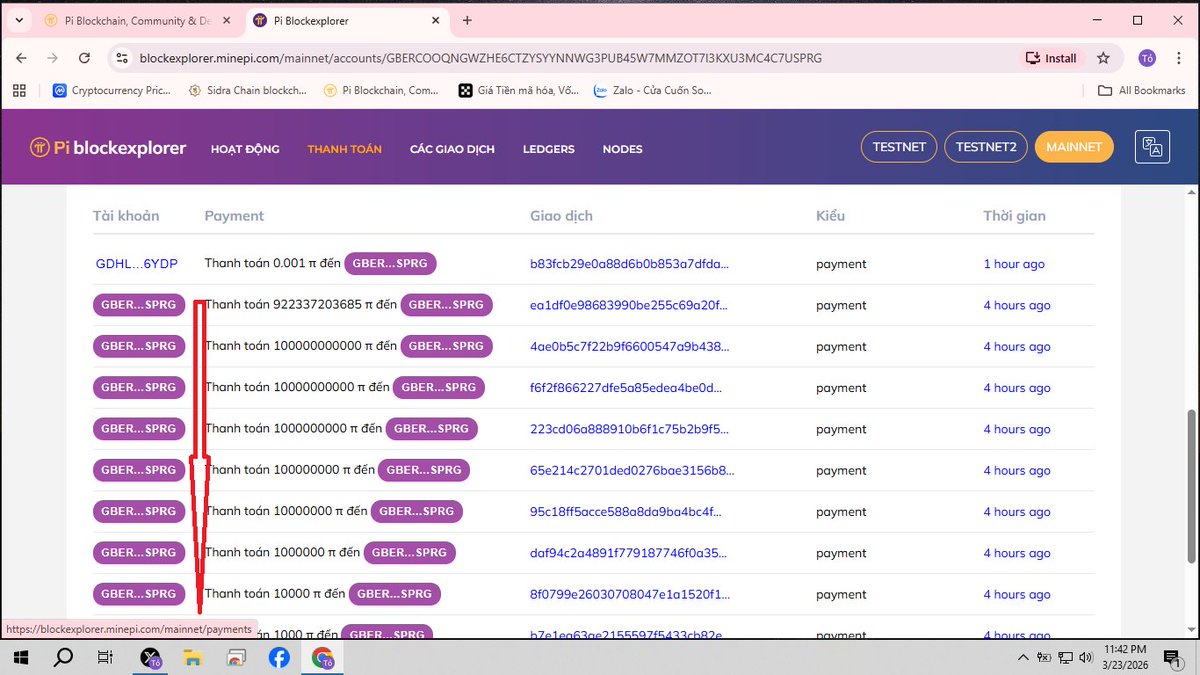
Task: Click the Pi blockexplorer logo
Action: pyautogui.click(x=108, y=148)
